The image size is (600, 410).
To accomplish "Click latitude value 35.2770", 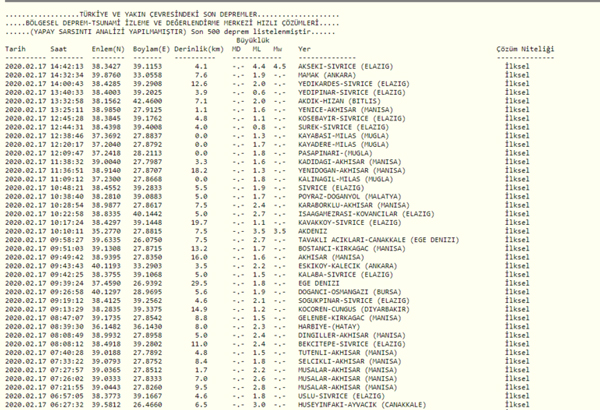I will 106,231.
